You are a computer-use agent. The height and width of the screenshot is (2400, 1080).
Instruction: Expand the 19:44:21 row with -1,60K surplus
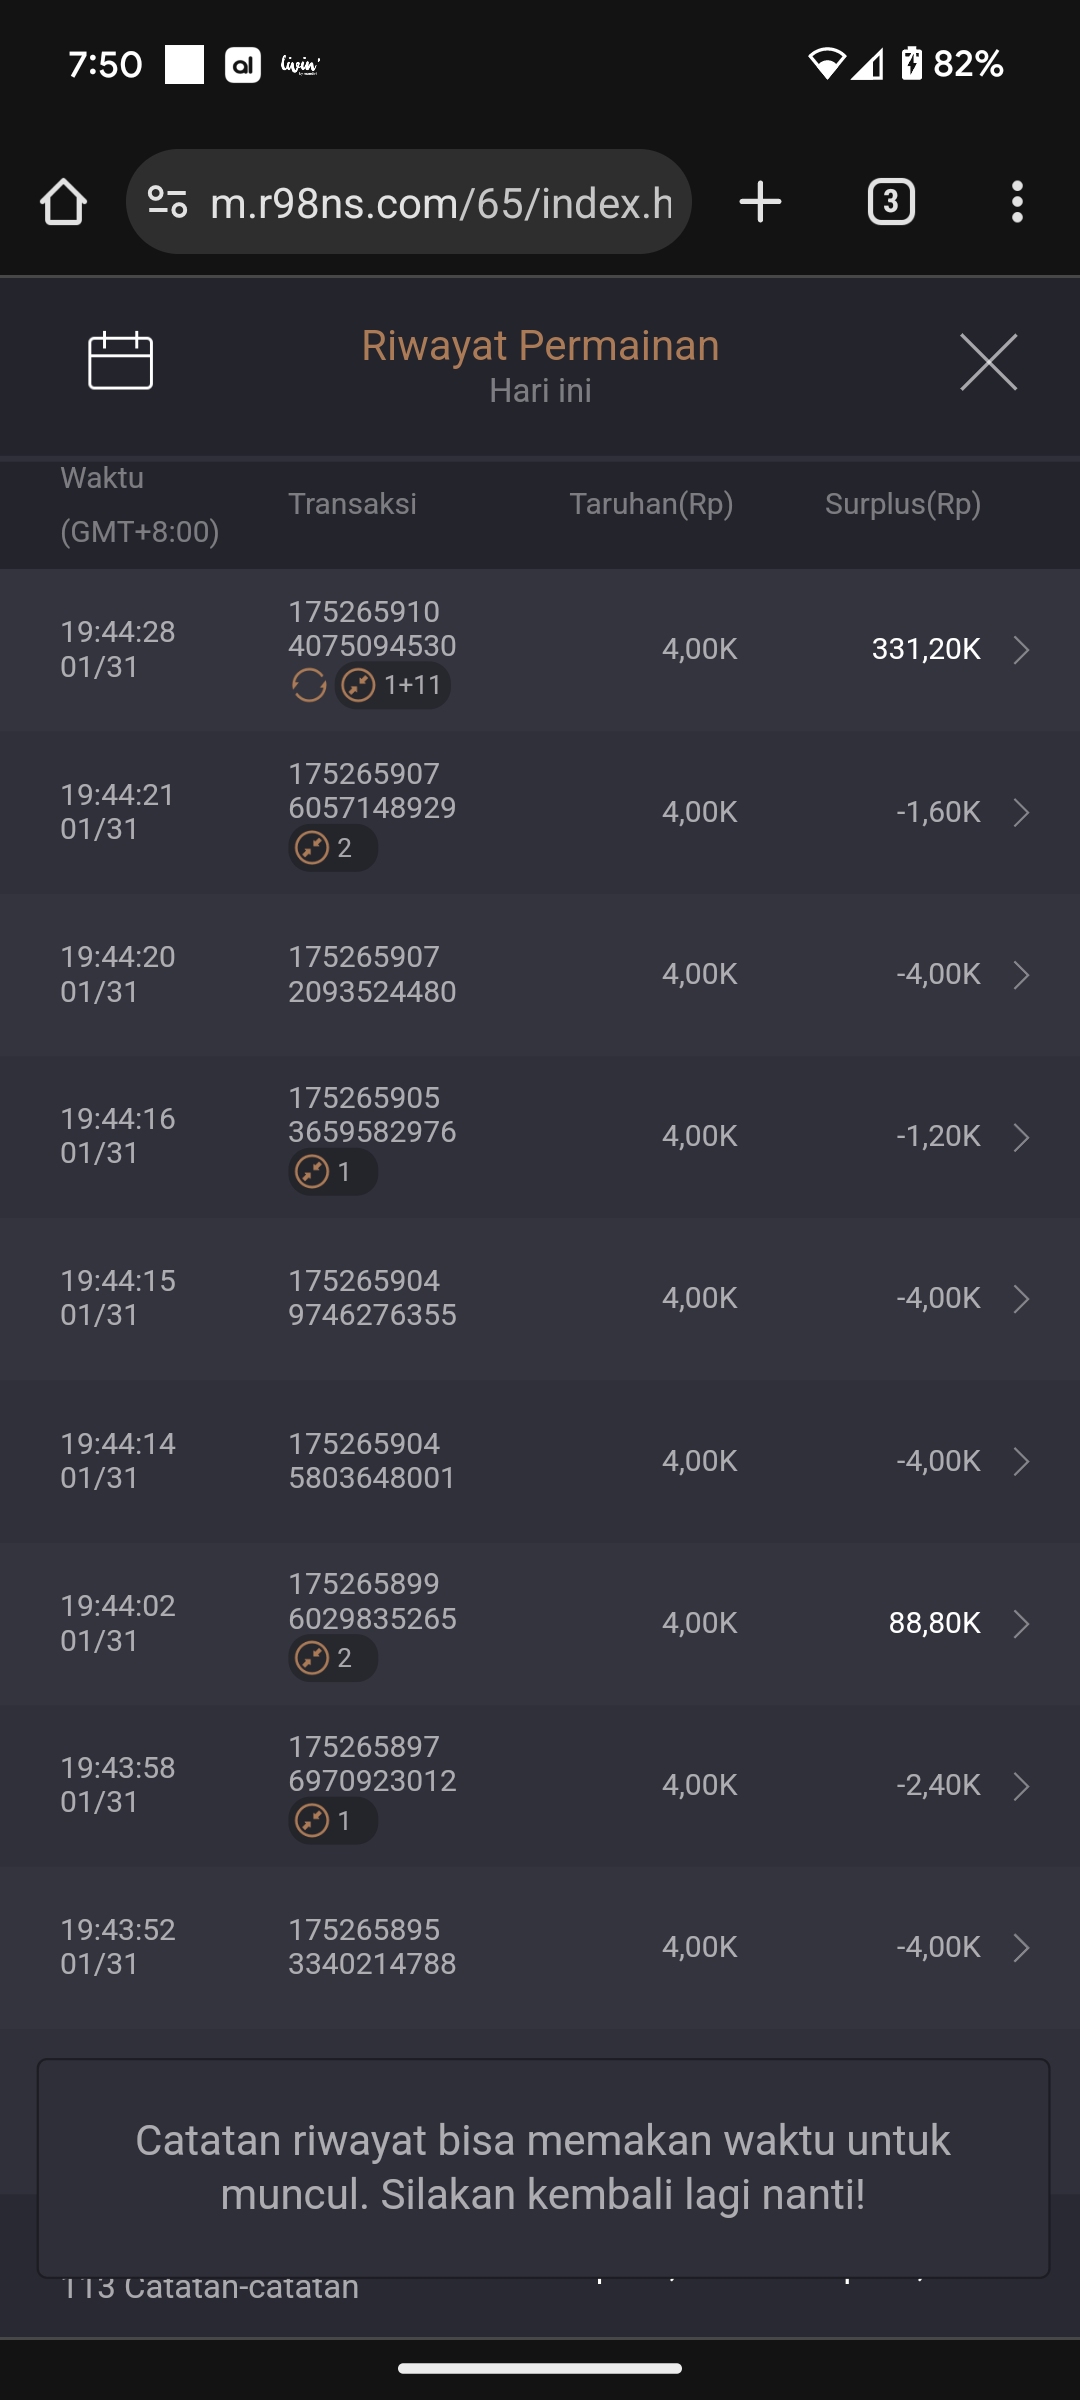click(x=1021, y=812)
